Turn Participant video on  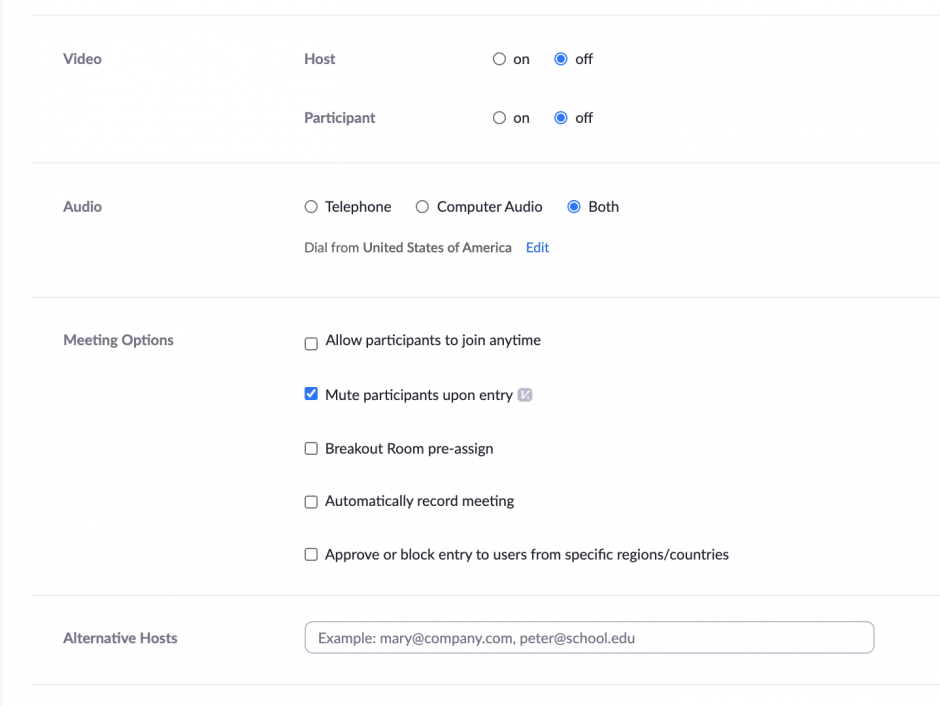500,118
